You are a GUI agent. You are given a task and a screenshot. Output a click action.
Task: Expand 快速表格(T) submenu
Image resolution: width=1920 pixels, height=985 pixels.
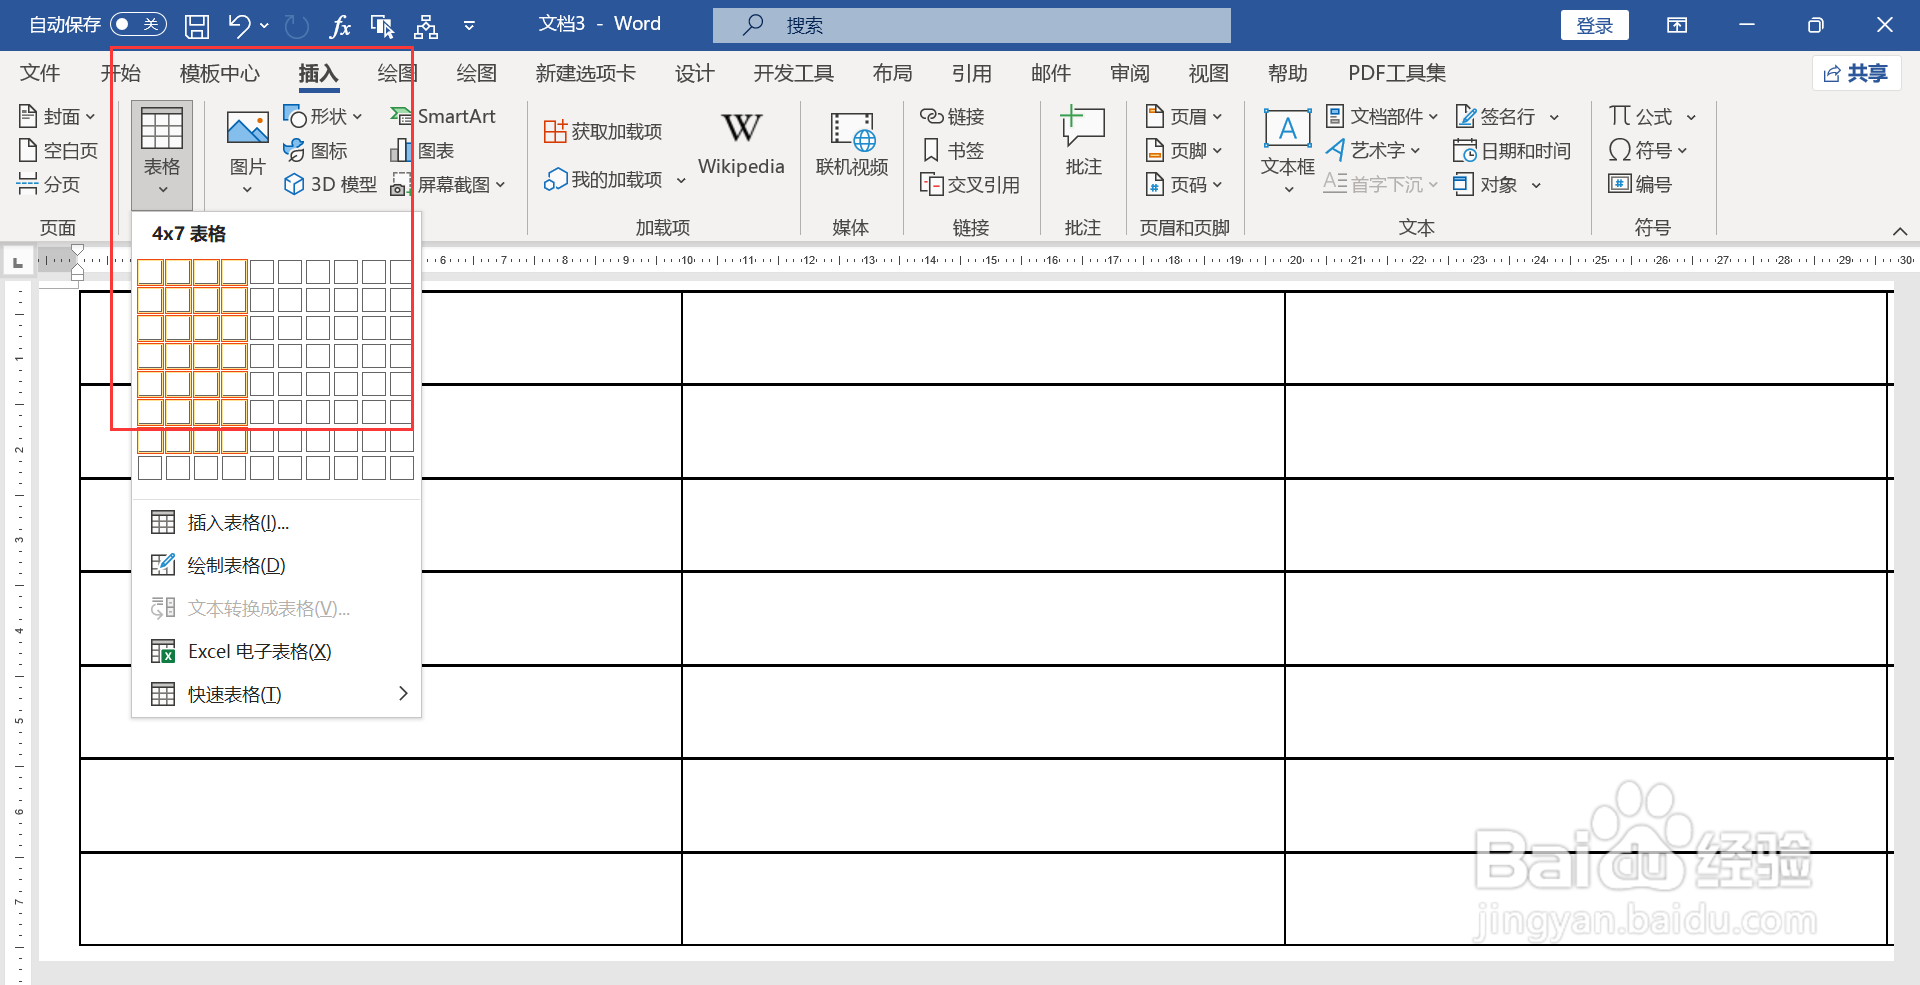[x=276, y=695]
